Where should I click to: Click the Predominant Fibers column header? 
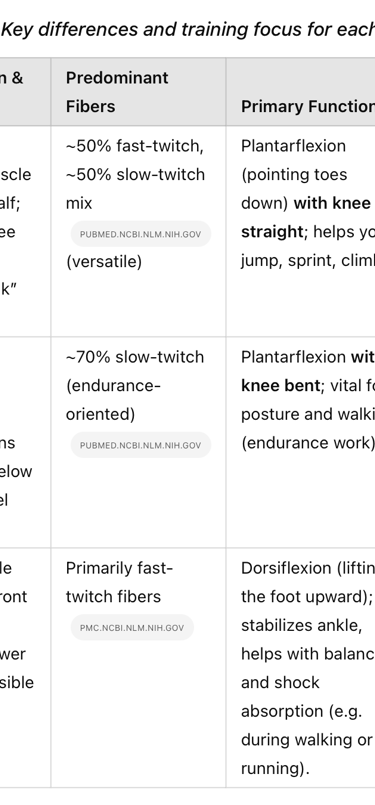coord(117,92)
